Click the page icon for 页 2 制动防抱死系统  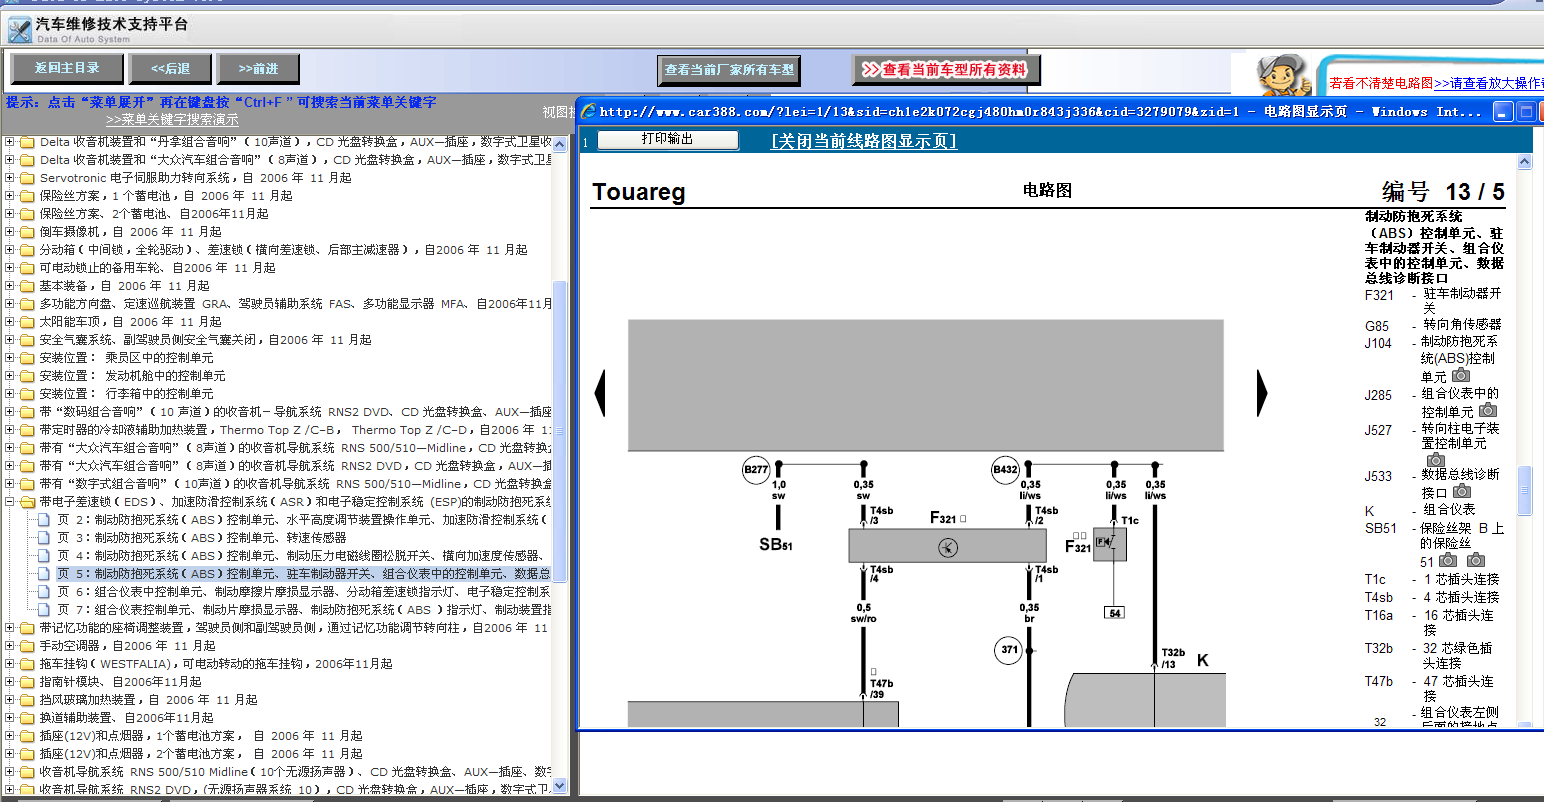[x=44, y=520]
